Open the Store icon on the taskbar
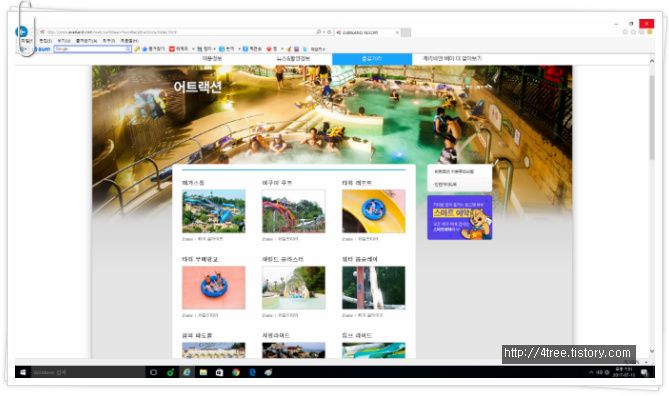Screen dimensions: 669x396 [x=219, y=373]
